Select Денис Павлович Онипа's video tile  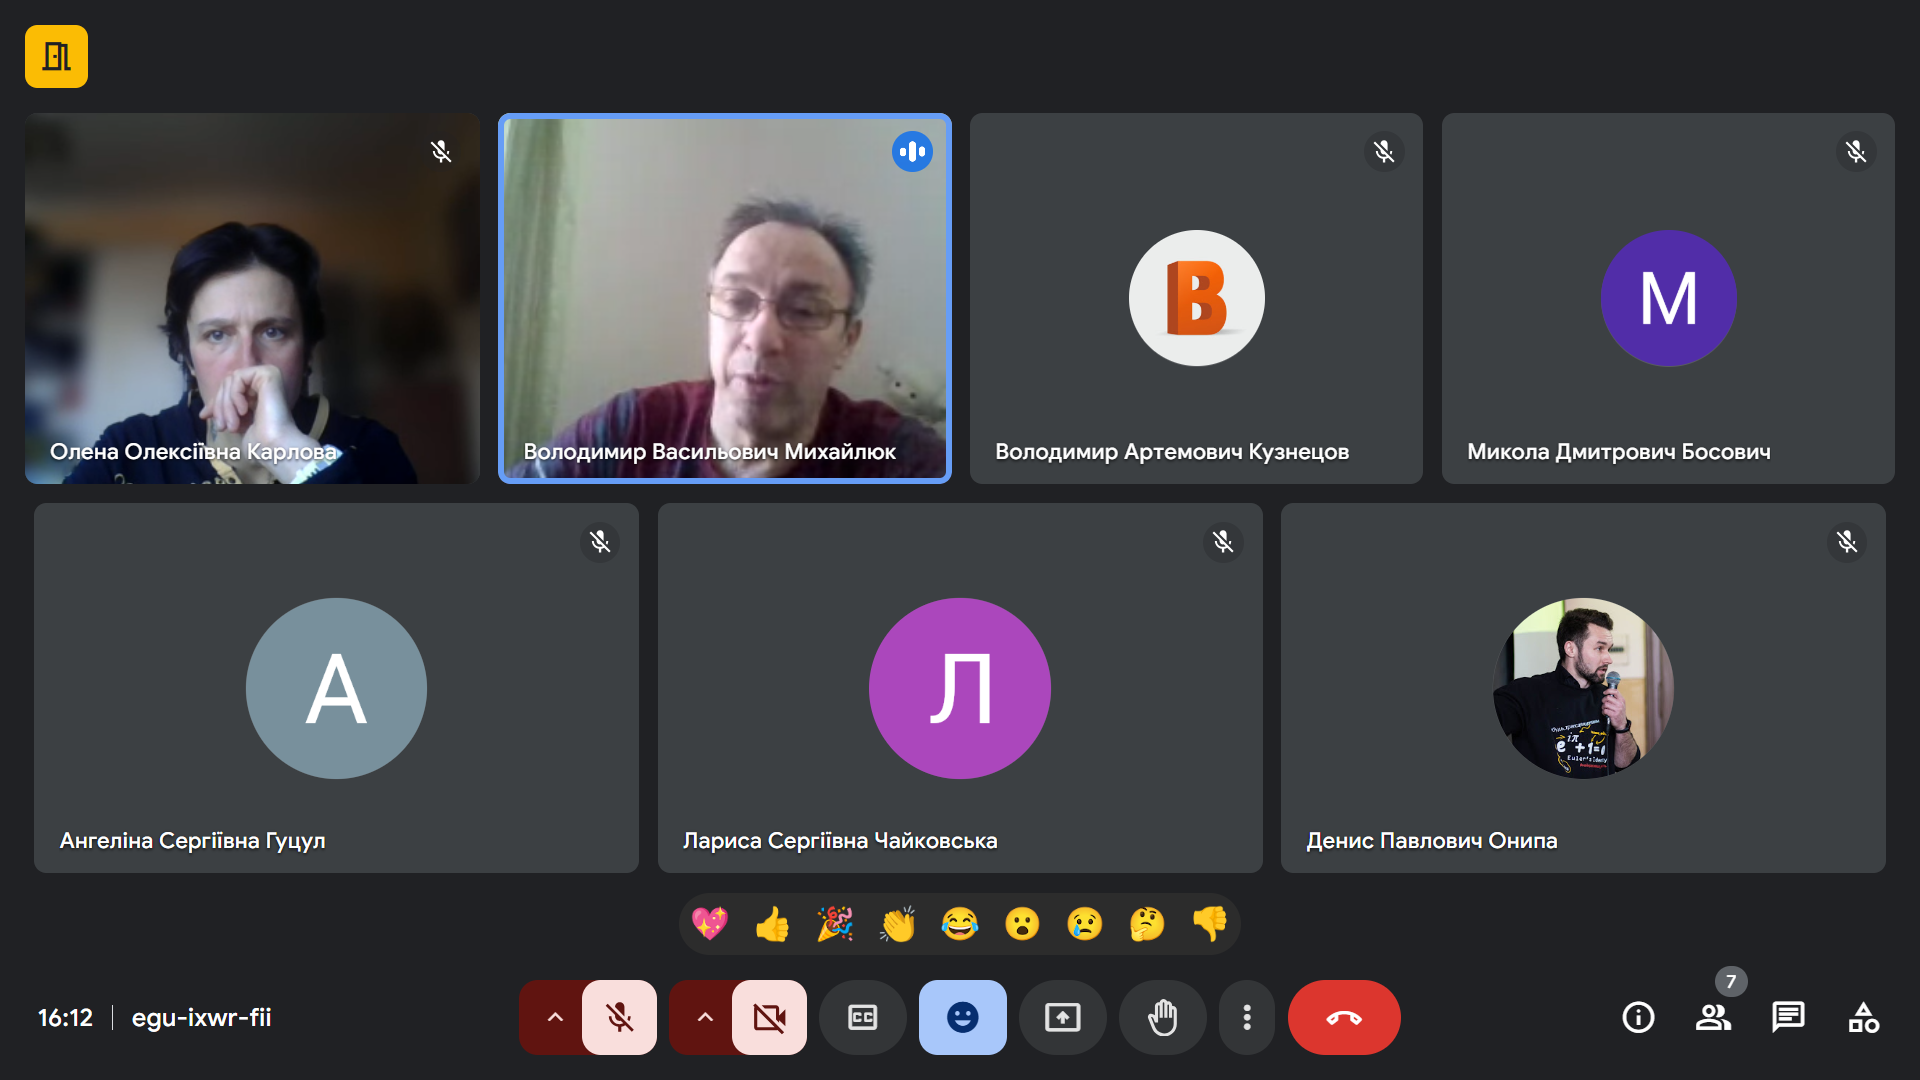1583,688
